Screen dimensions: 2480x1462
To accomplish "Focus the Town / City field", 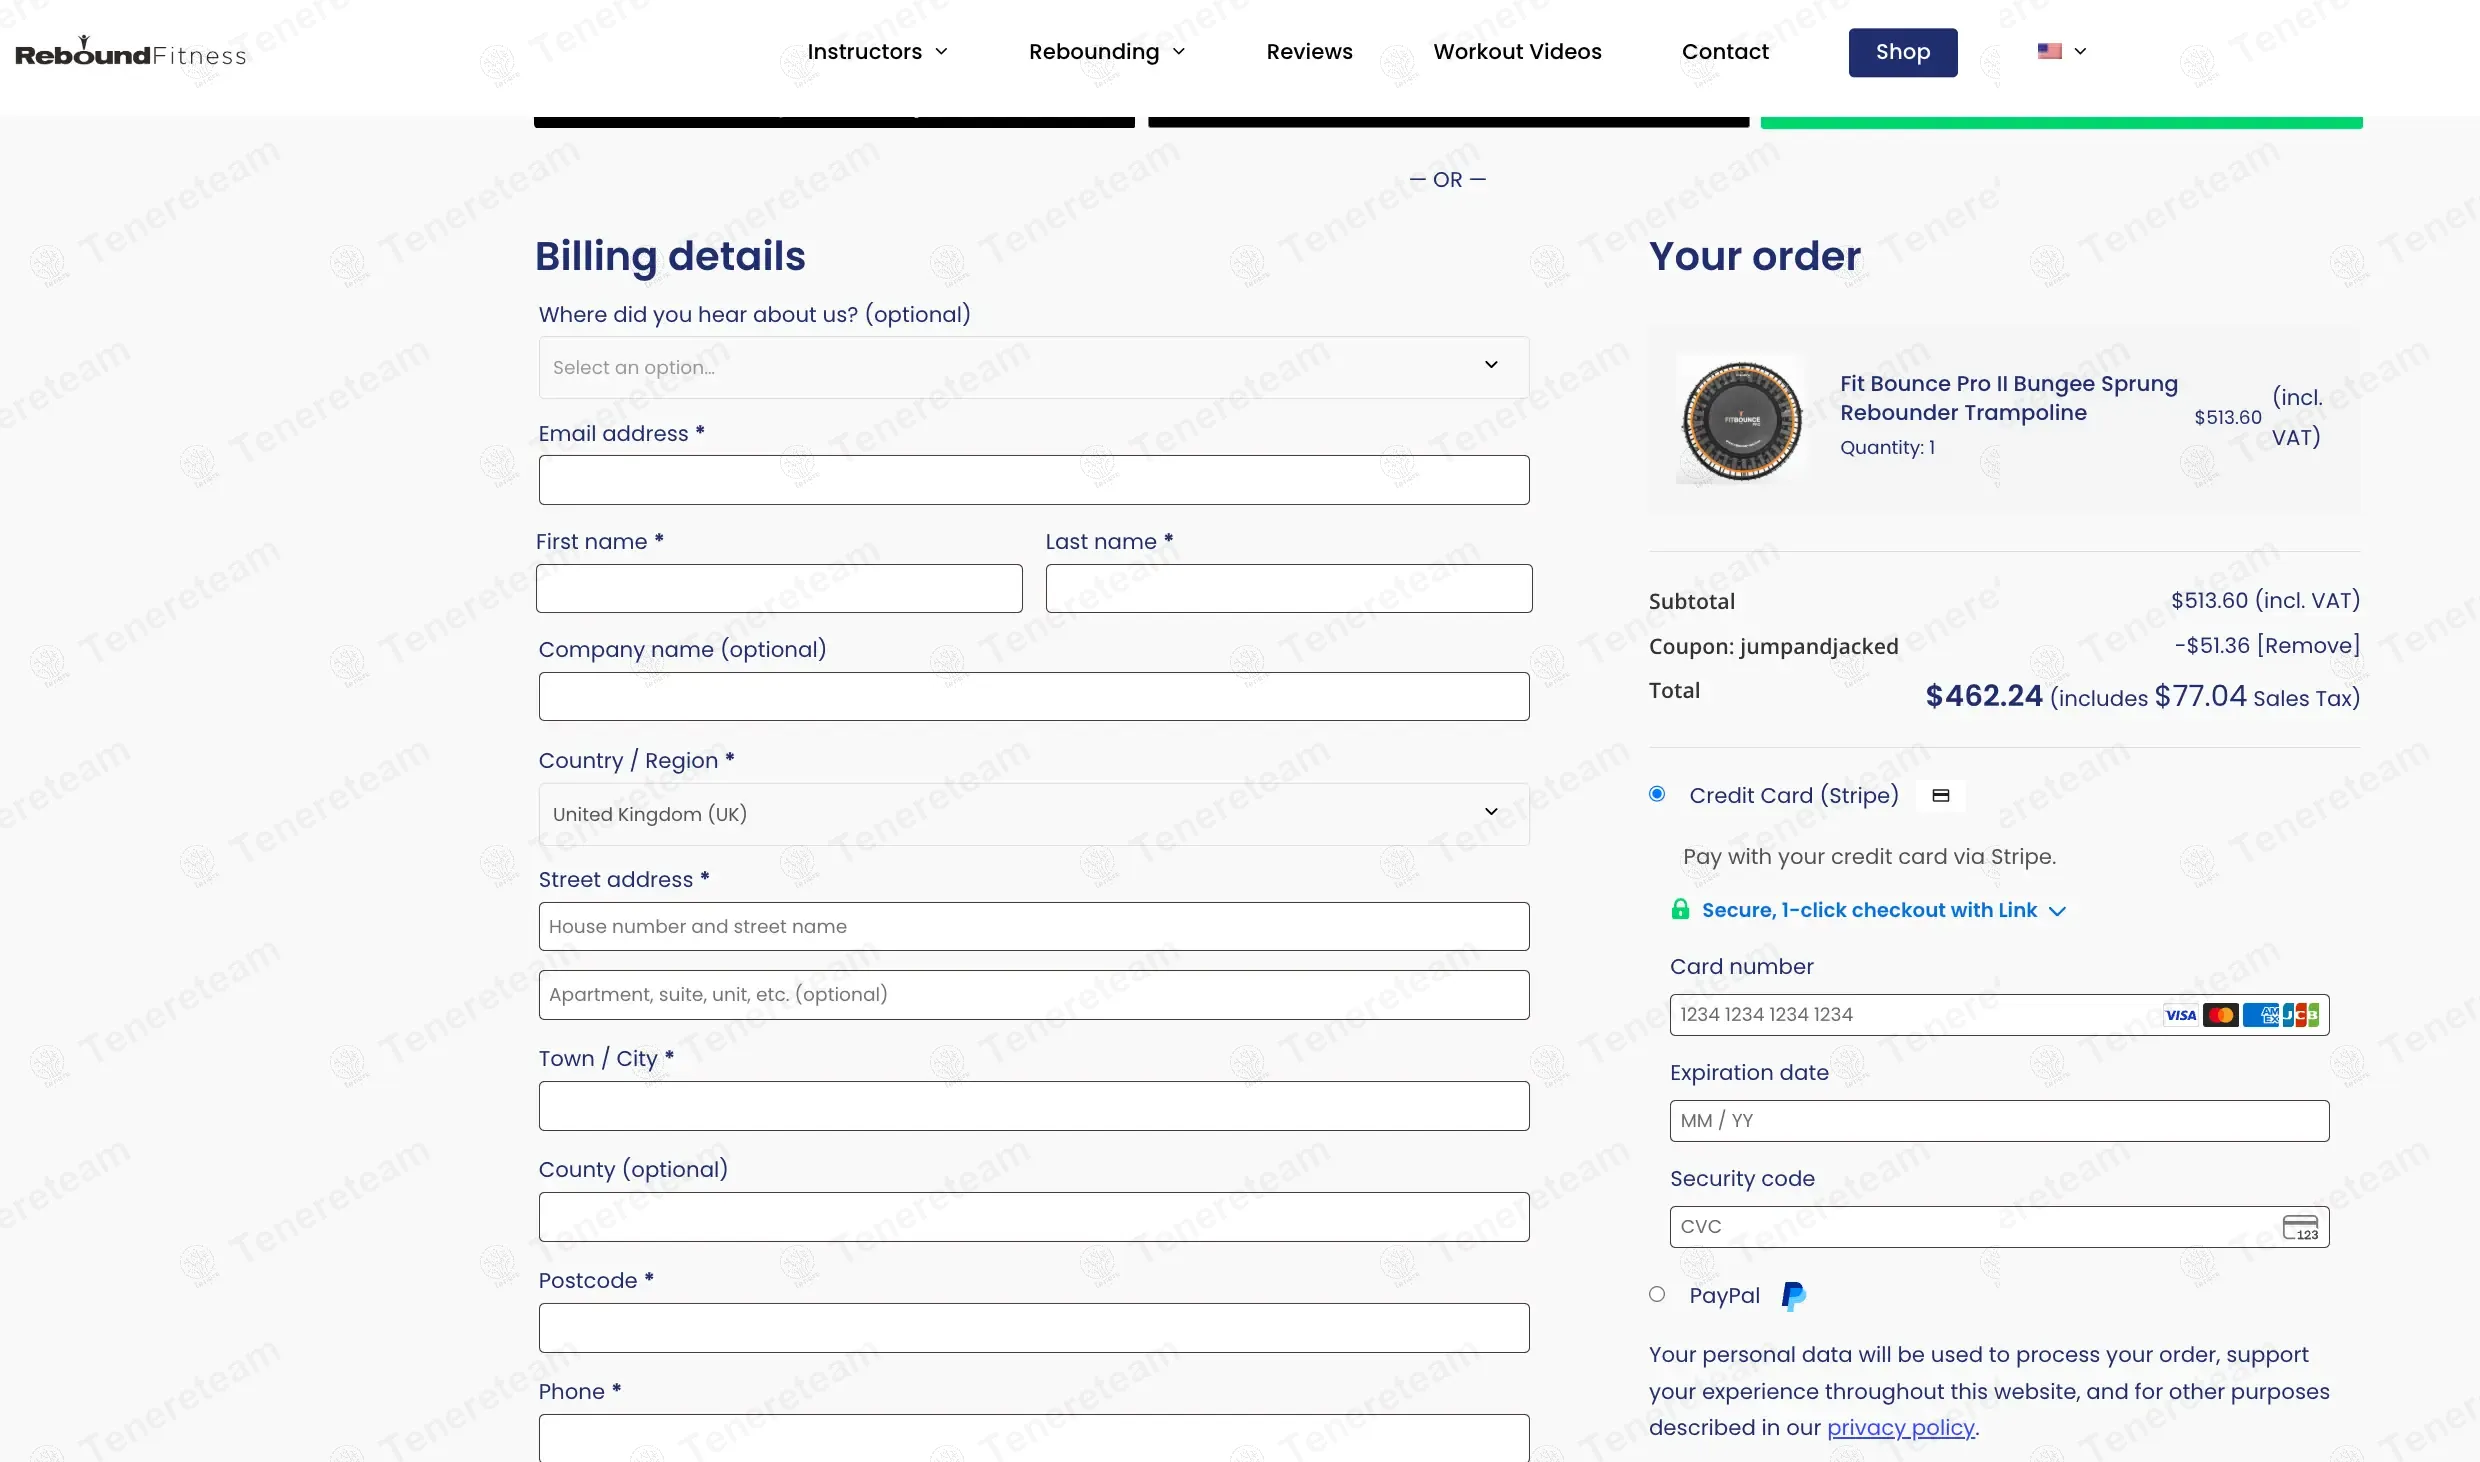I will pos(1034,1106).
